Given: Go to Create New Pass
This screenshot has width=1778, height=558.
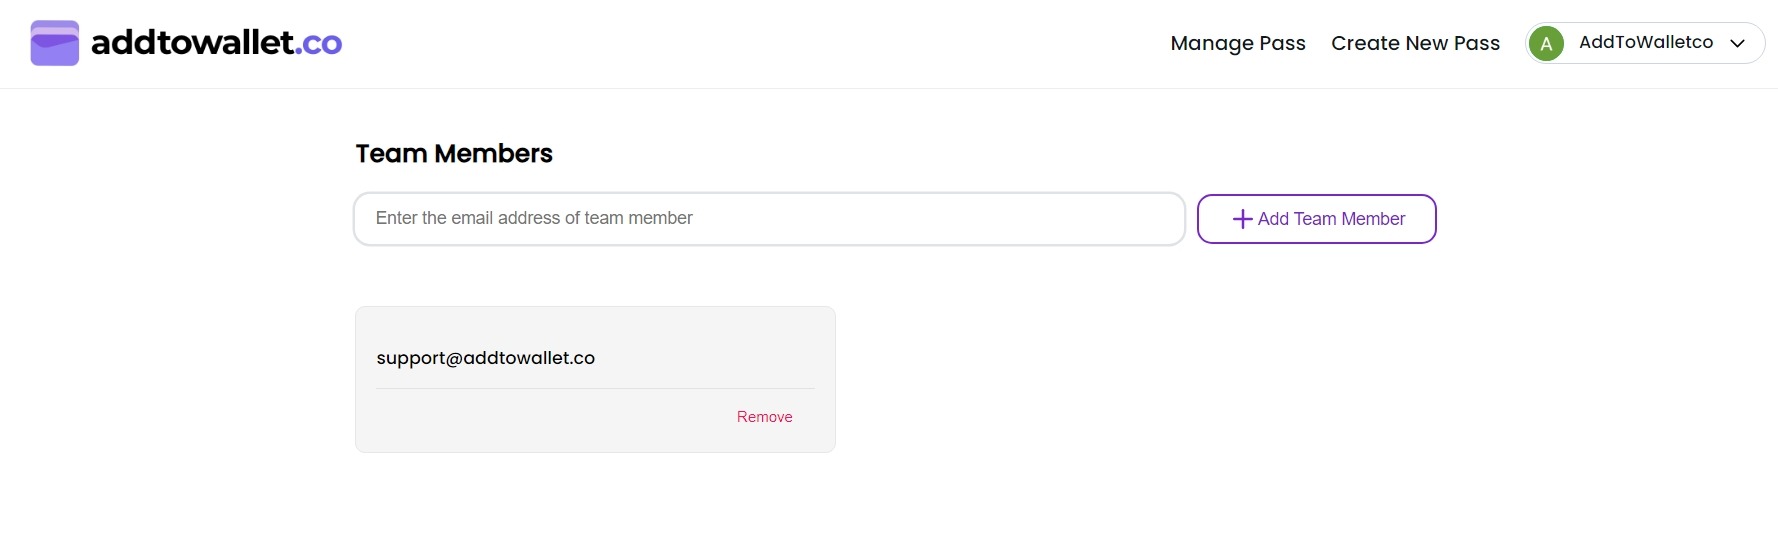Looking at the screenshot, I should pyautogui.click(x=1415, y=43).
